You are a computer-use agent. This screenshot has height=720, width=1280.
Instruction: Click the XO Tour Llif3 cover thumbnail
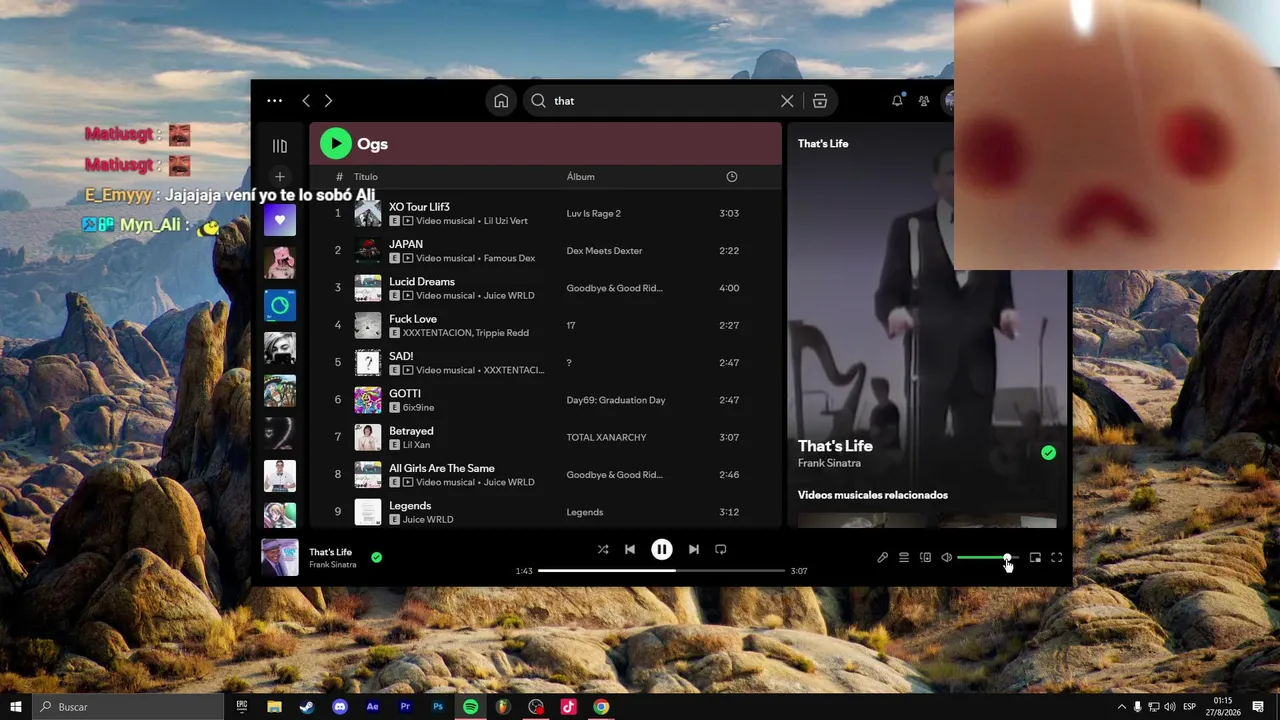tap(368, 213)
